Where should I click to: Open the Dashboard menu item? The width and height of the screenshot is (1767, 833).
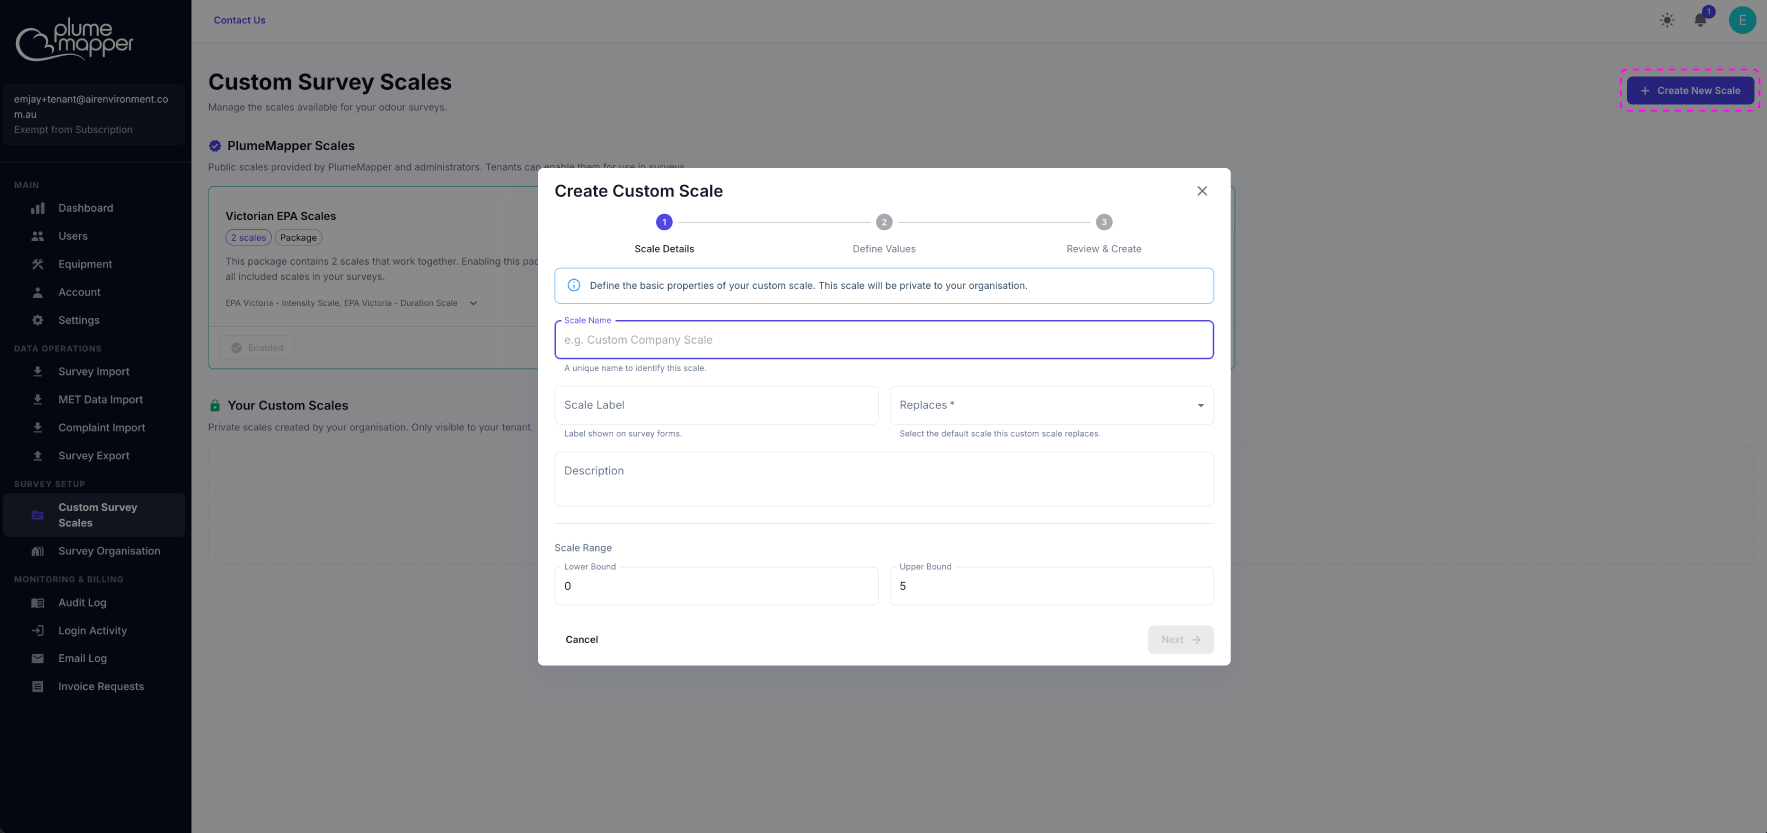(94, 208)
